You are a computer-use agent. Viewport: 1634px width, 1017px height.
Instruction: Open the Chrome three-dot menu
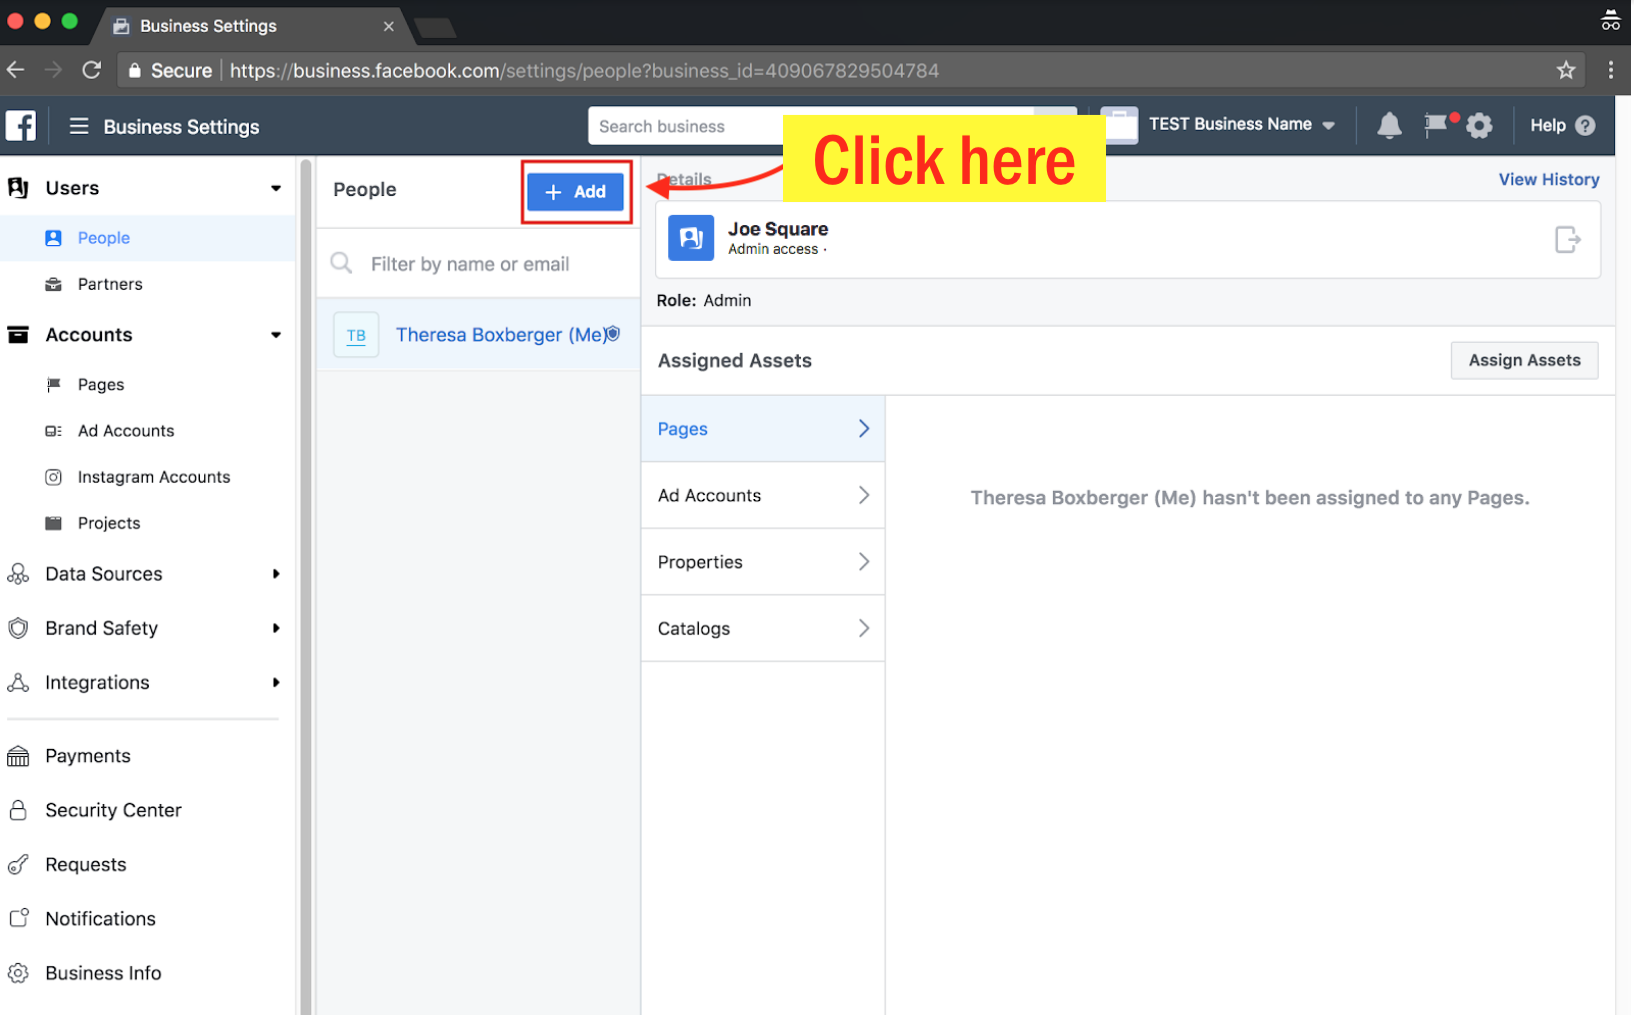point(1613,70)
